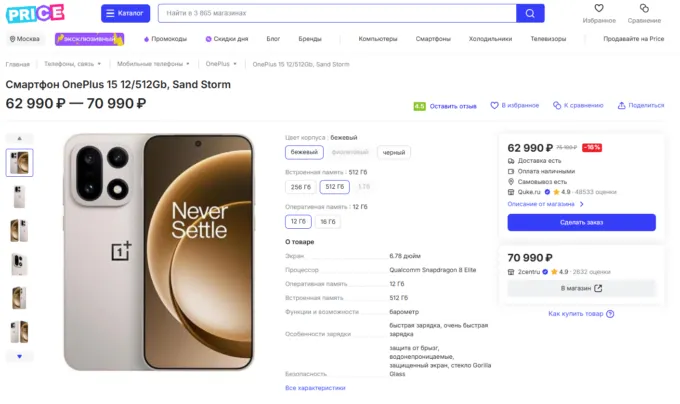This screenshot has width=680, height=404.
Task: Click the Share icon link
Action: [x=641, y=105]
